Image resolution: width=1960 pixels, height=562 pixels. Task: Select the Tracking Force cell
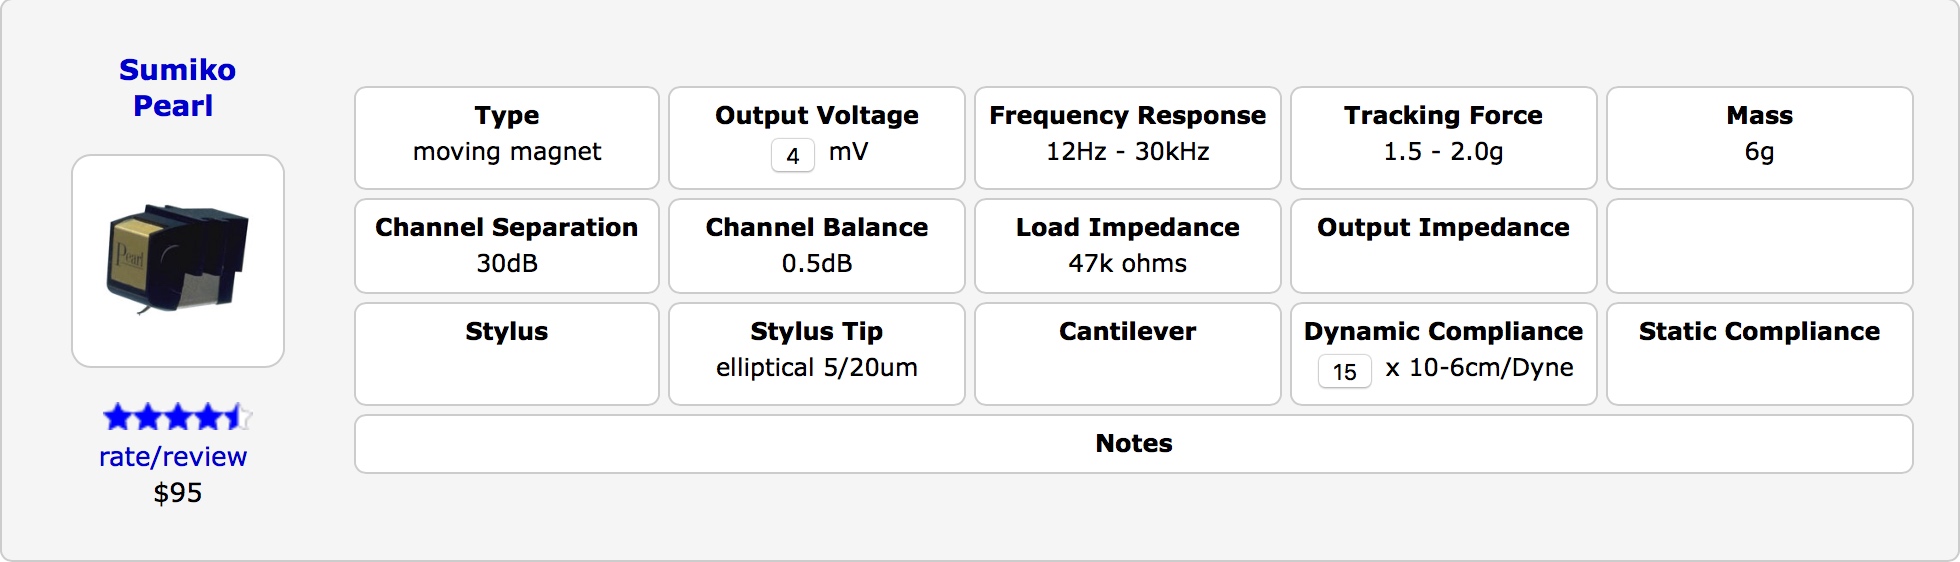(x=1443, y=138)
